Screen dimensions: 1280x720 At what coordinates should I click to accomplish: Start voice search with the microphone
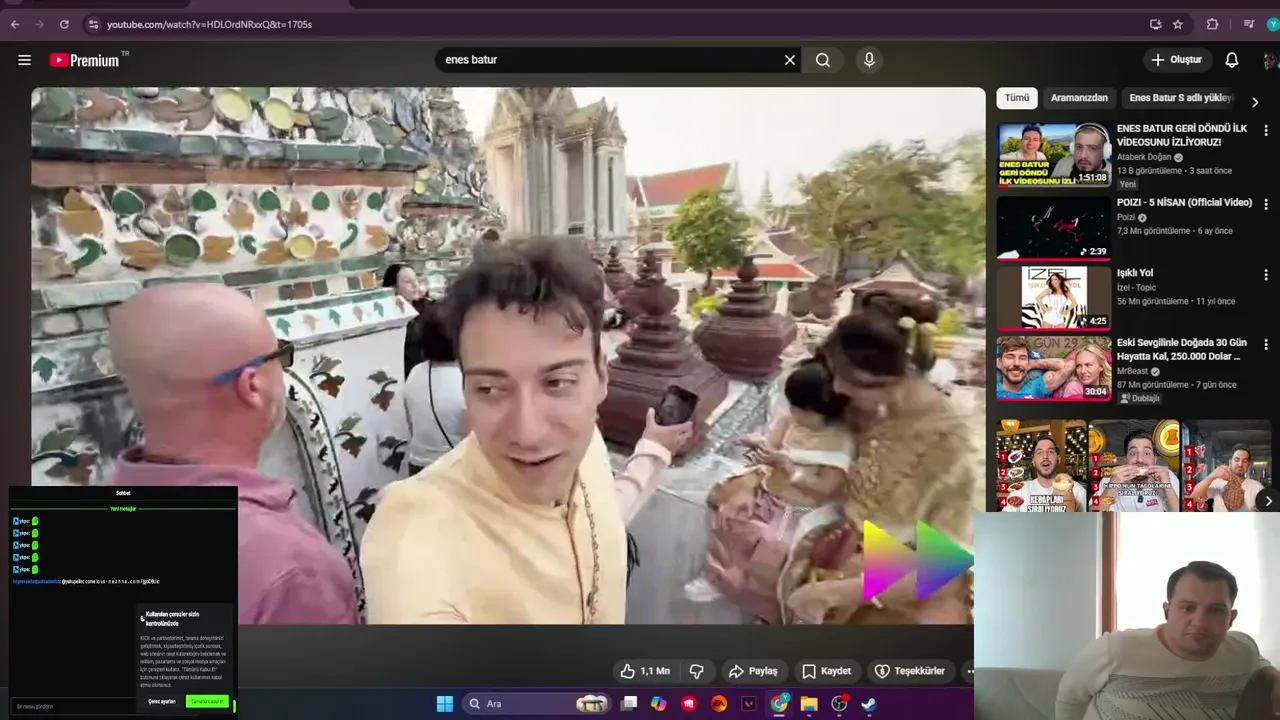coord(869,60)
